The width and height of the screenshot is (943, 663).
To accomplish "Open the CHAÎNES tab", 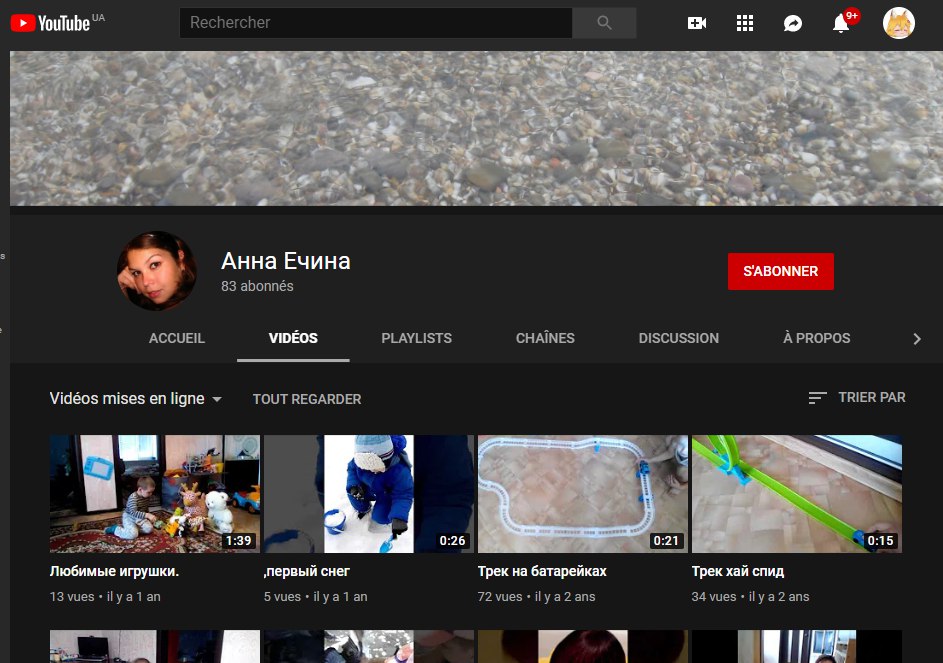I will point(545,338).
